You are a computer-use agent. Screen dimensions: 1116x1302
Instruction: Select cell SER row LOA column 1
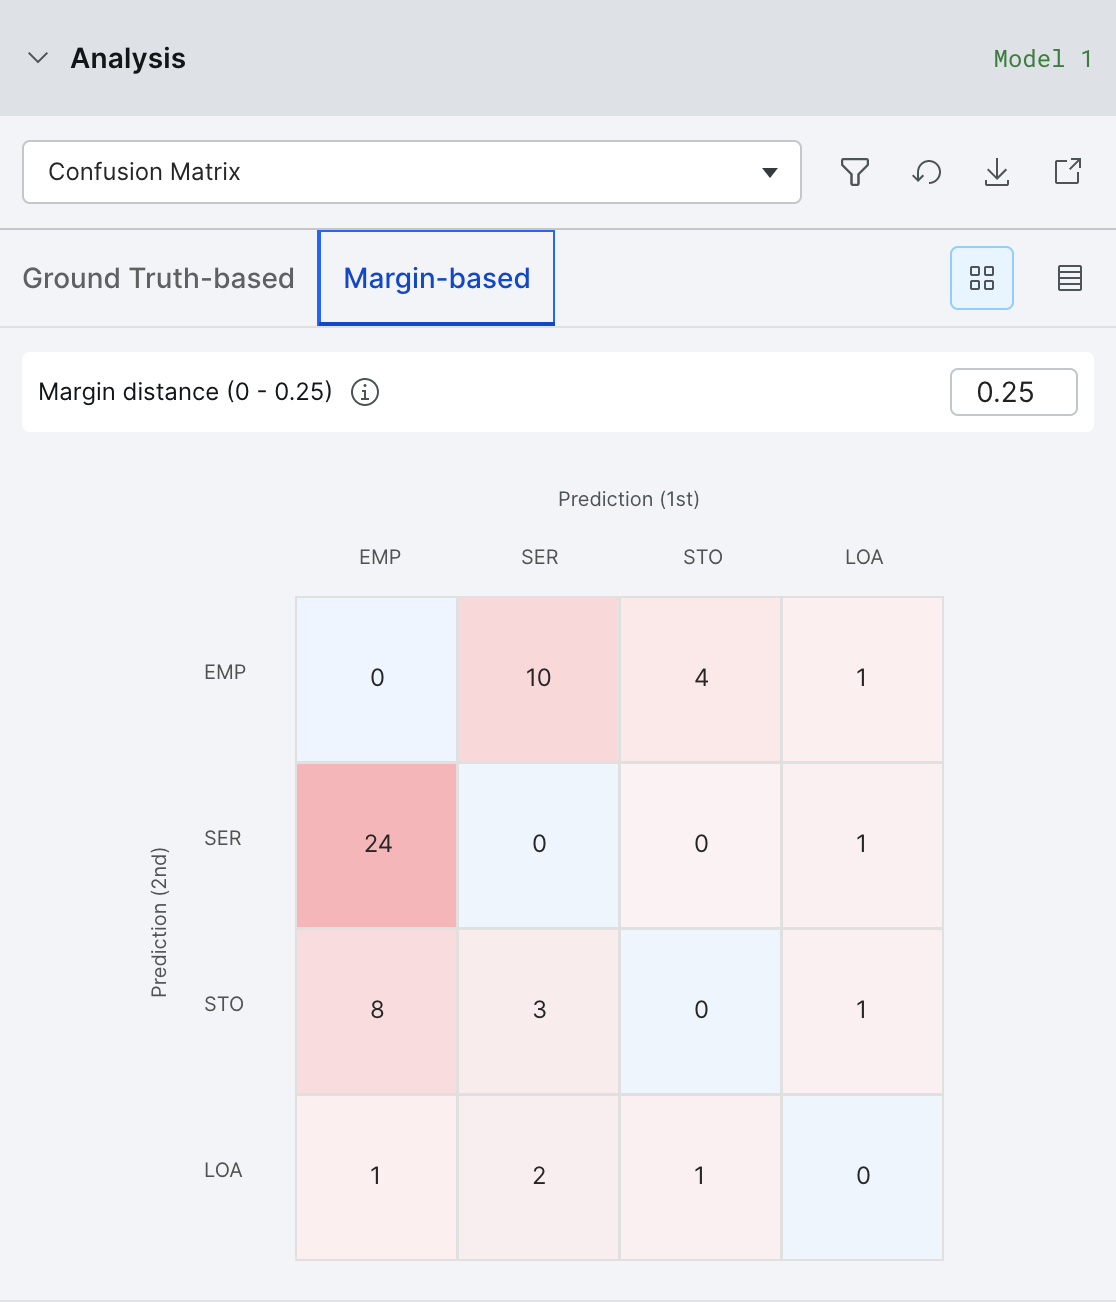click(863, 845)
